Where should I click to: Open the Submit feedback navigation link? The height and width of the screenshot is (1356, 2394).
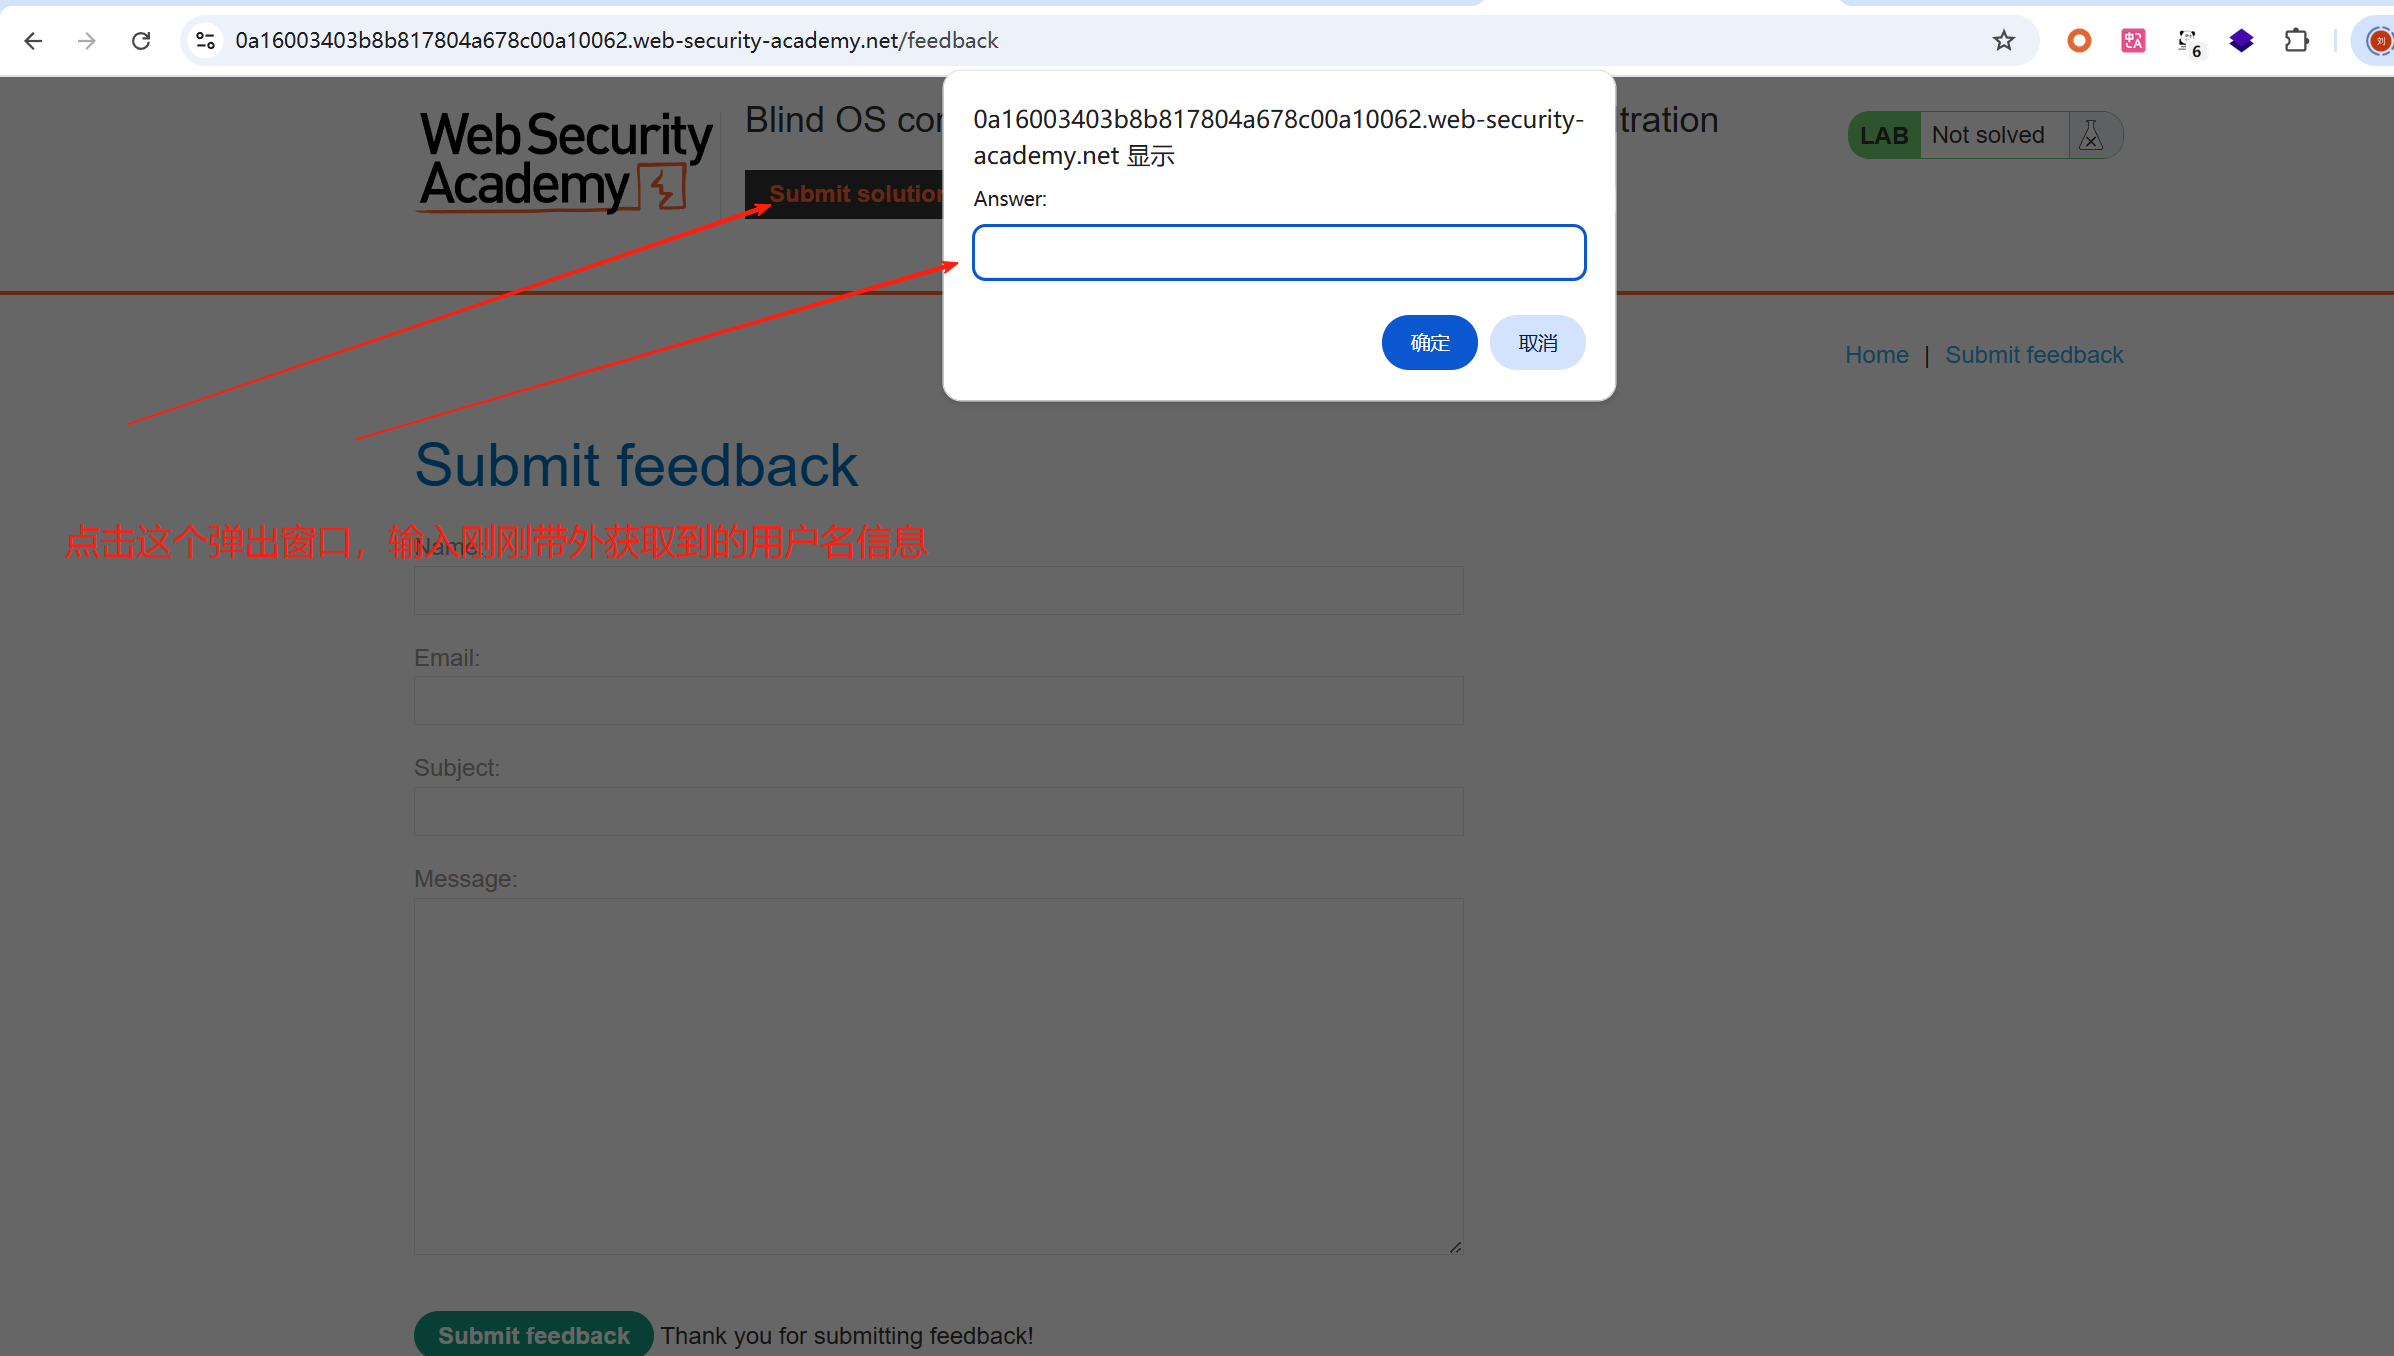[2034, 355]
